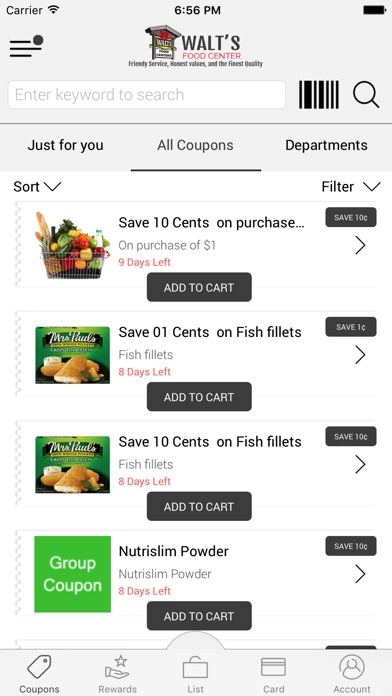Tap the magnifying glass search icon
This screenshot has height=696, width=392.
[x=366, y=95]
